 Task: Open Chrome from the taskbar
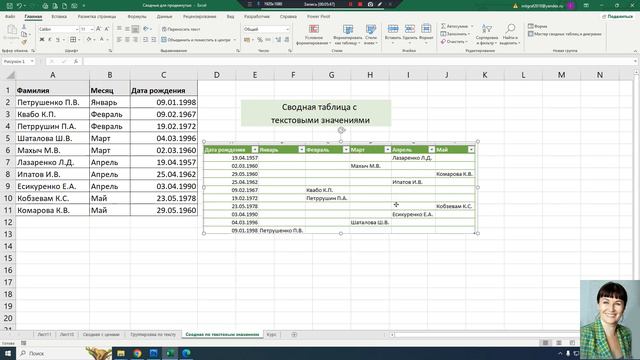(x=137, y=353)
